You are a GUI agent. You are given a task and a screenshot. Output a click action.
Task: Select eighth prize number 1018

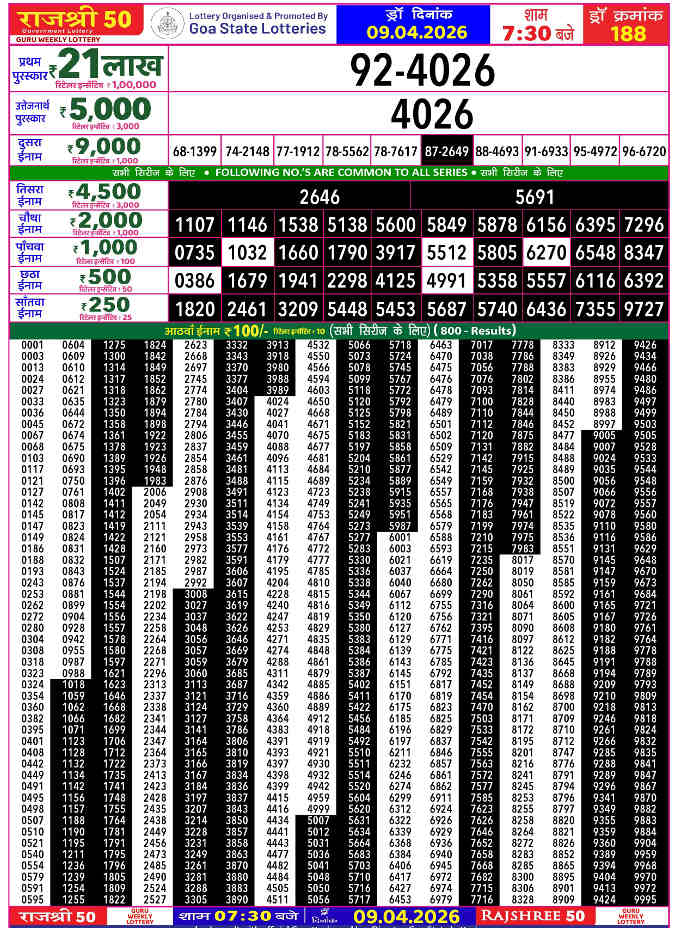(x=73, y=684)
